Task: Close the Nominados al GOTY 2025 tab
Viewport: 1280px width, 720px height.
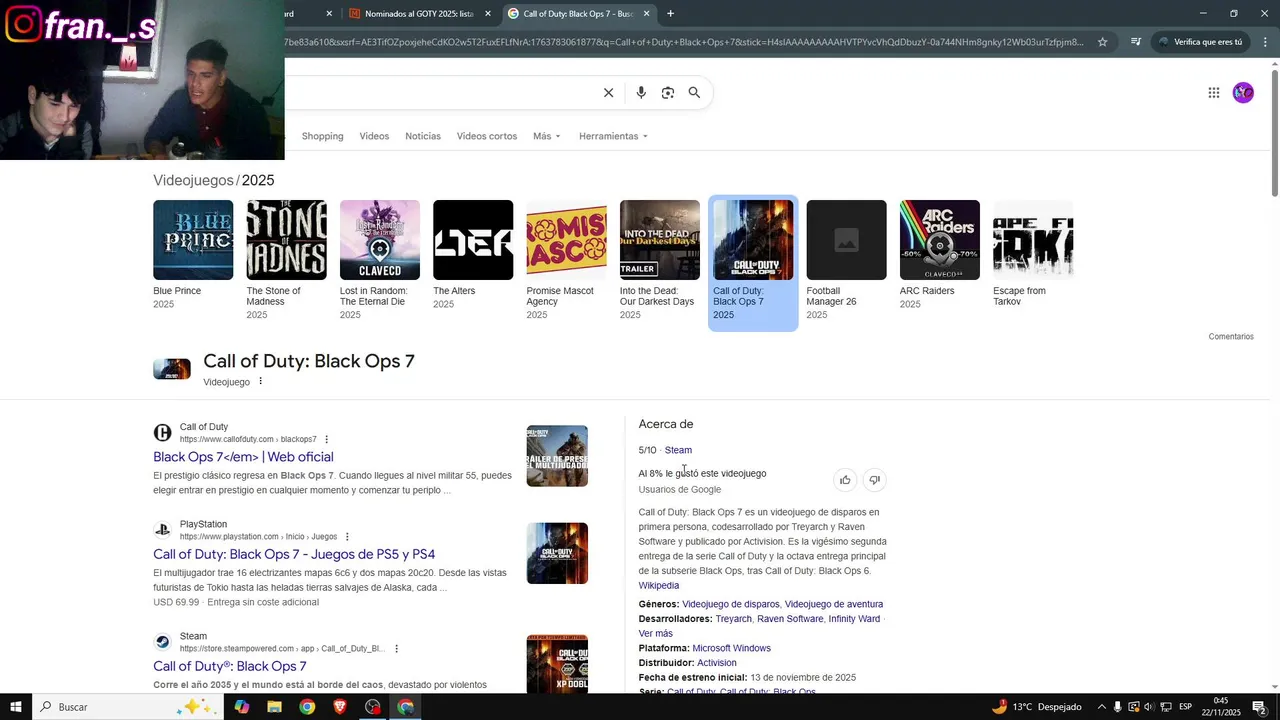Action: click(x=488, y=14)
